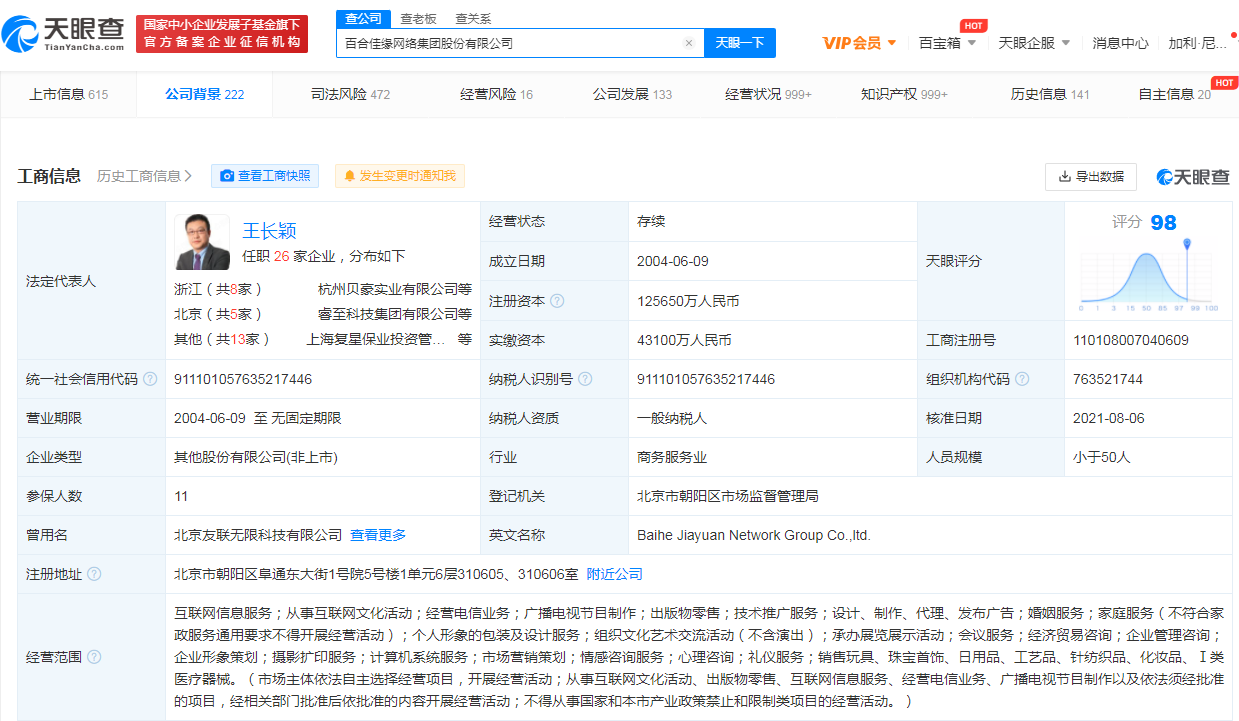Select English name Baihe Jiayuan Network Group
Image resolution: width=1239 pixels, height=721 pixels.
tap(754, 535)
